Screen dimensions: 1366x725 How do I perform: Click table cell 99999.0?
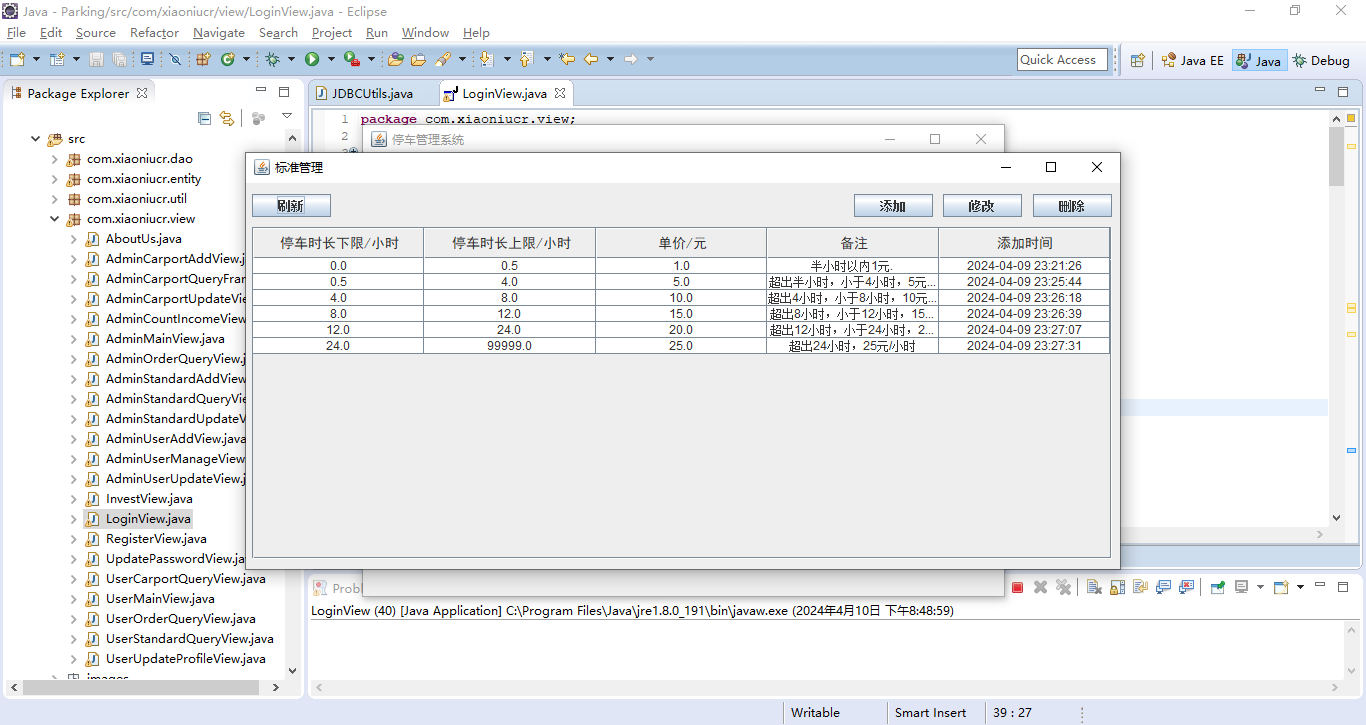pyautogui.click(x=509, y=346)
